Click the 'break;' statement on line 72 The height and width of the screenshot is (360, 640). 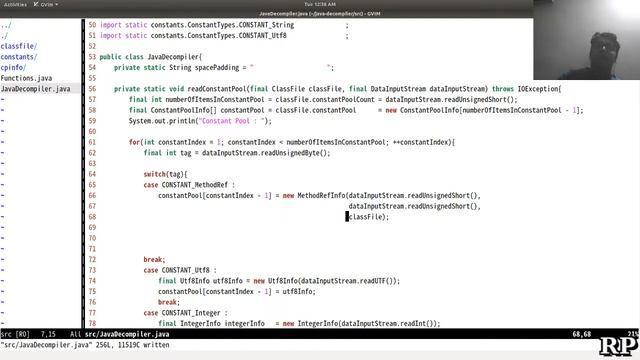pyautogui.click(x=154, y=260)
